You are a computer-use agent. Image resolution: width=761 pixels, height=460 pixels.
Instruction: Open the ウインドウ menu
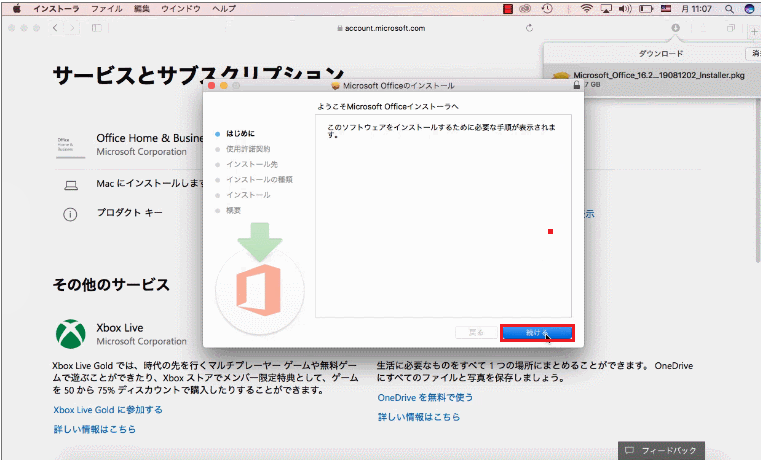(x=181, y=9)
